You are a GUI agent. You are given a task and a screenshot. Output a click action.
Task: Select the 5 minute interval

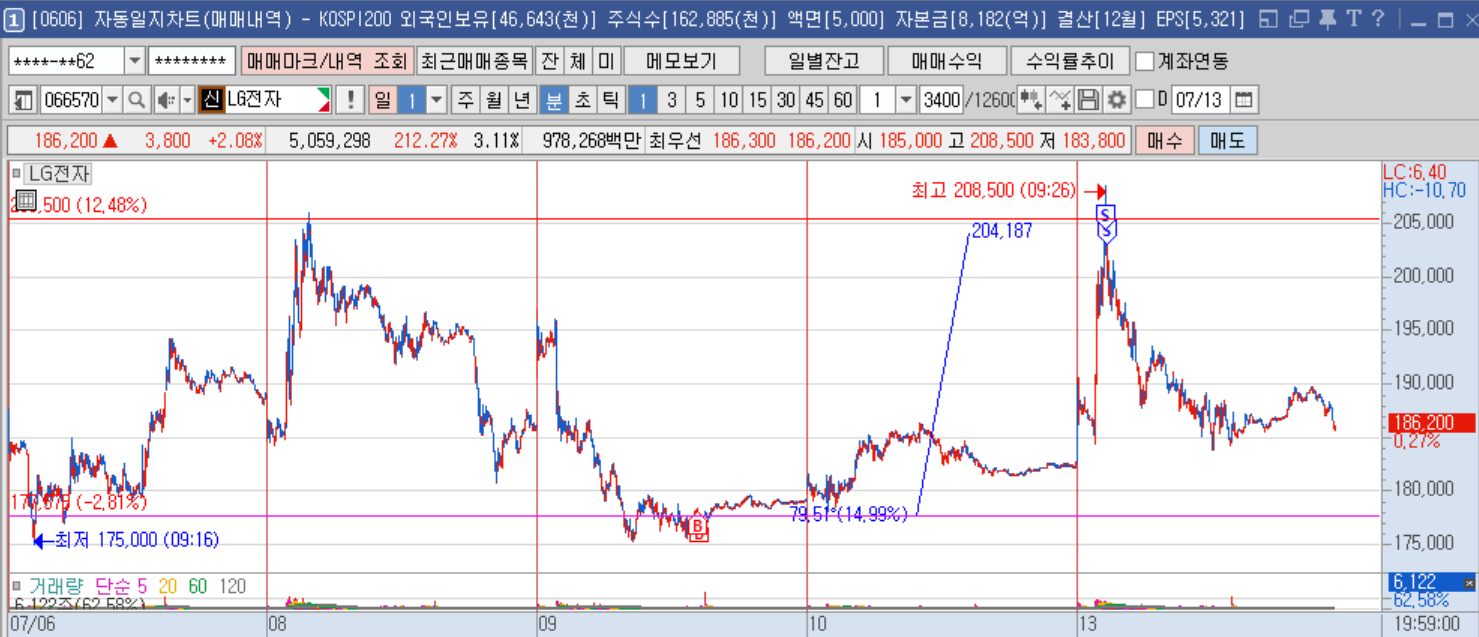coord(700,100)
